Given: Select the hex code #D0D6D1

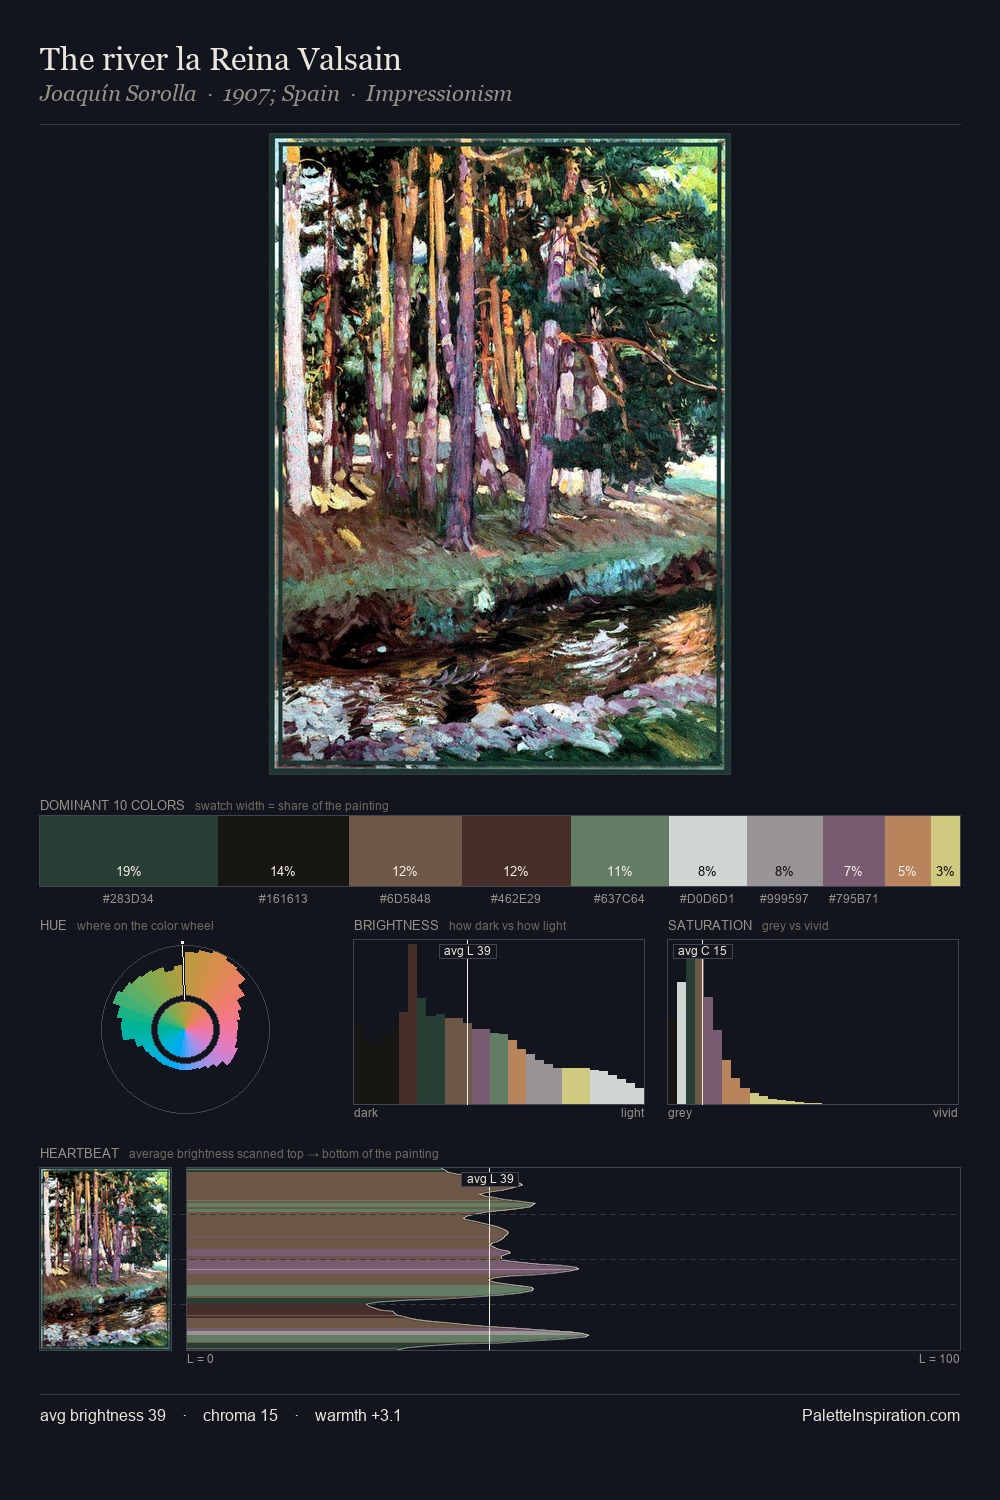Looking at the screenshot, I should [x=707, y=899].
